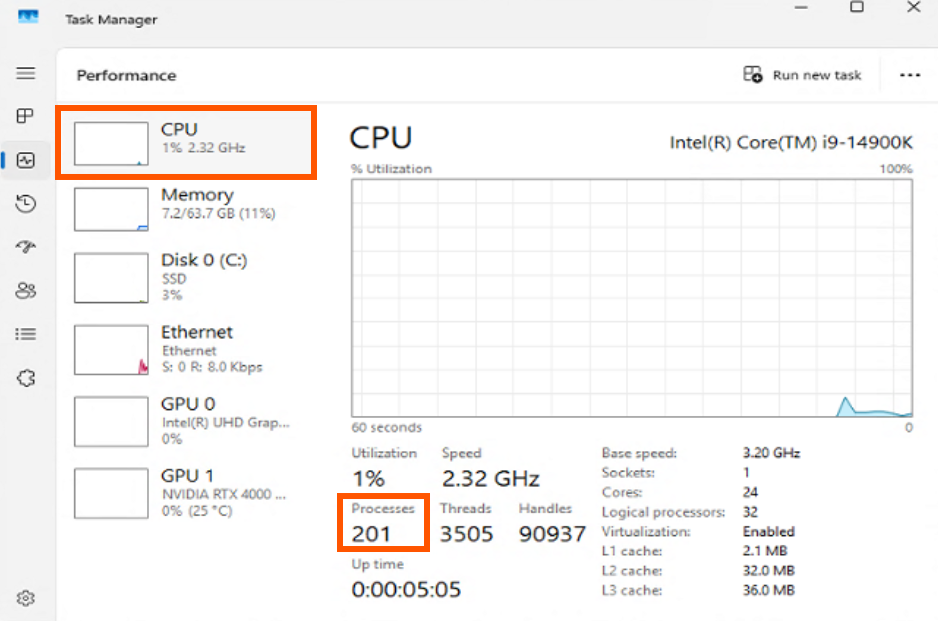Viewport: 938px width, 621px height.
Task: Click the Virtualization Enabled value
Action: point(769,531)
